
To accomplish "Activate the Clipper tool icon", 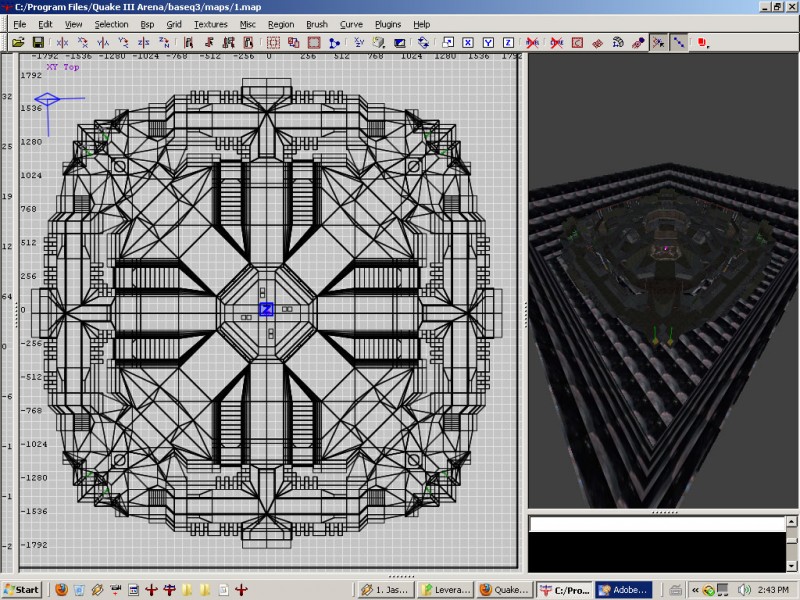I will pos(334,42).
